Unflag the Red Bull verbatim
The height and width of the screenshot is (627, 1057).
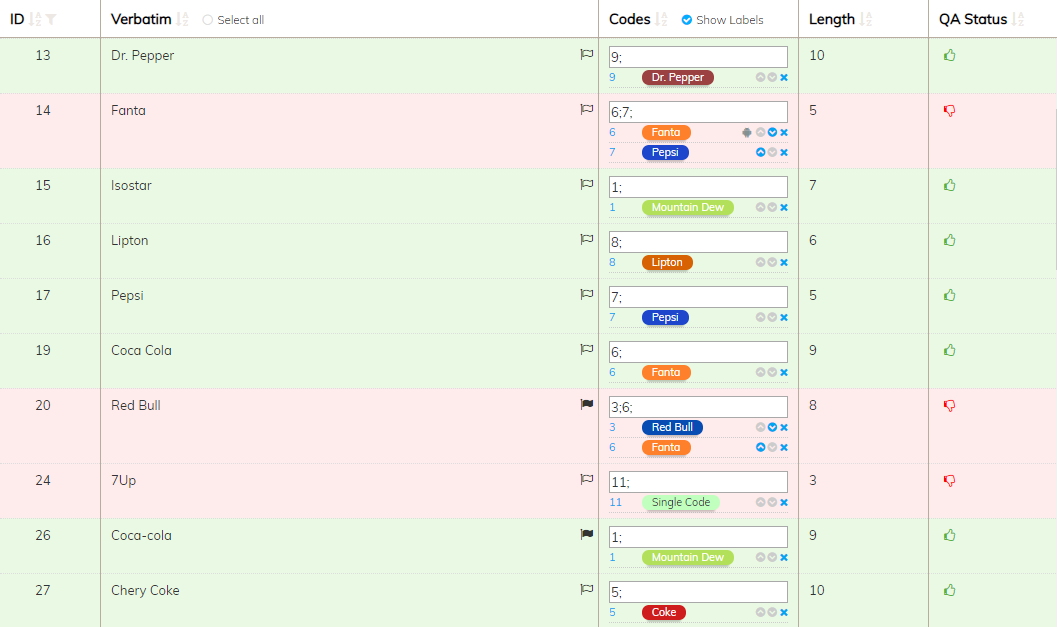[587, 405]
